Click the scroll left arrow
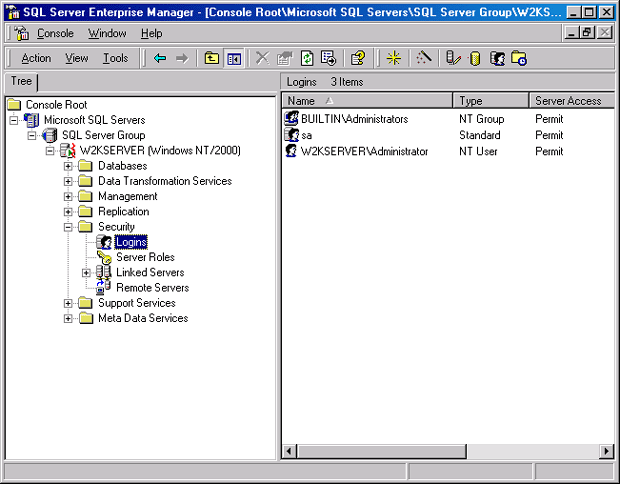Screen dimensions: 620x484 pyautogui.click(x=289, y=451)
